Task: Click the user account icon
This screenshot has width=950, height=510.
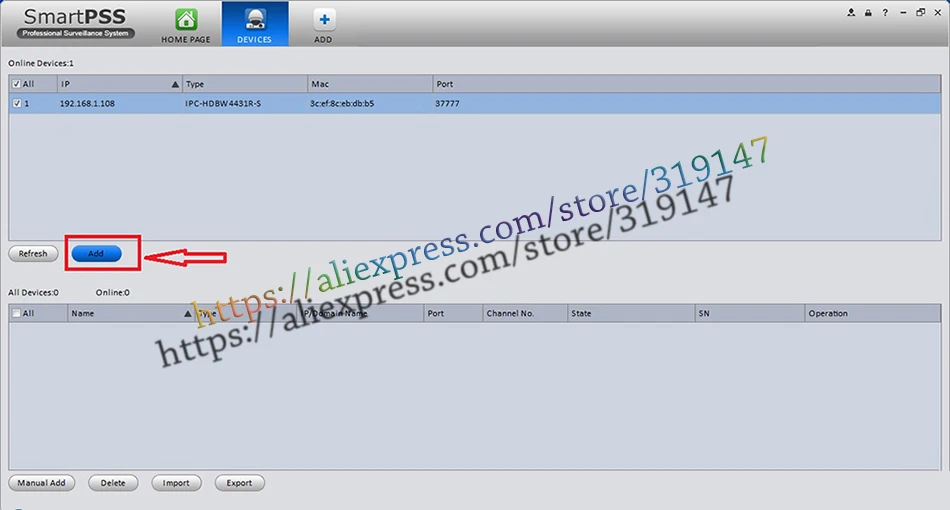Action: (851, 12)
